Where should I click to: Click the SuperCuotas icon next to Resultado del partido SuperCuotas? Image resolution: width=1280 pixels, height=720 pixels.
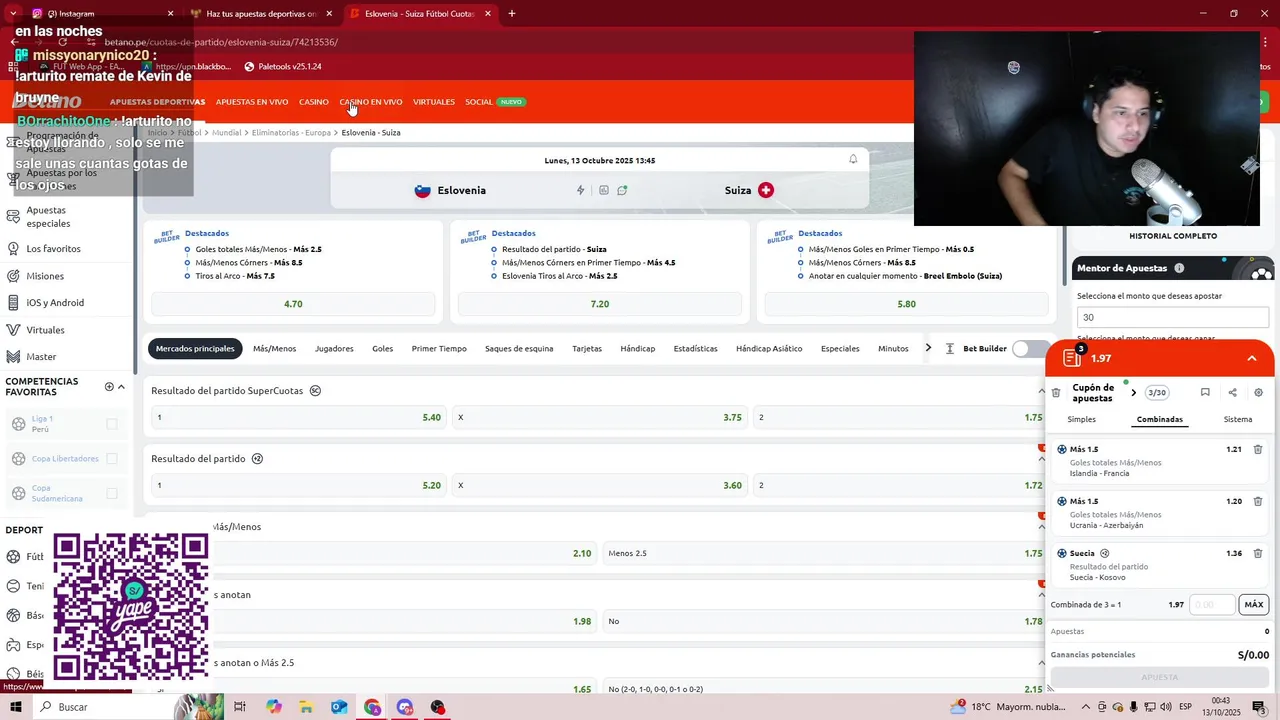(x=315, y=391)
